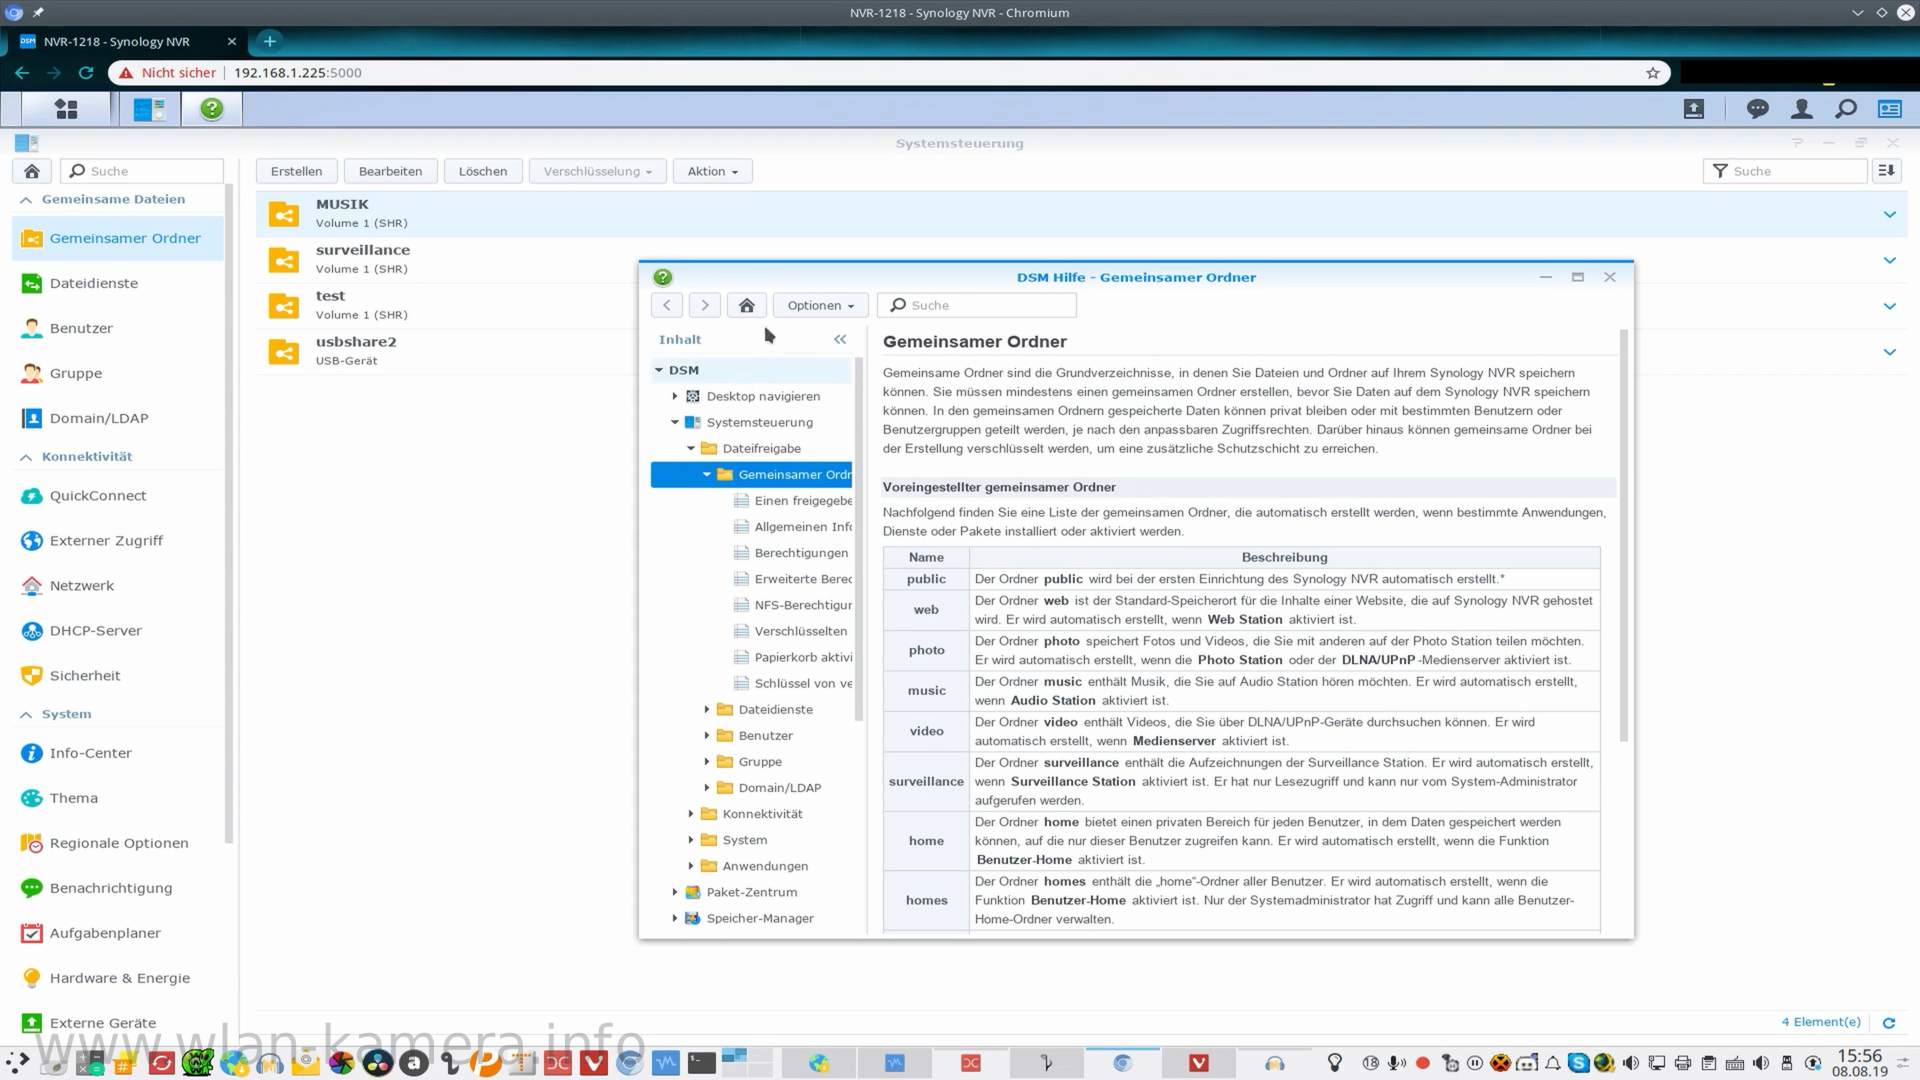Collapse the System sidebar section
The width and height of the screenshot is (1920, 1080).
pos(26,715)
